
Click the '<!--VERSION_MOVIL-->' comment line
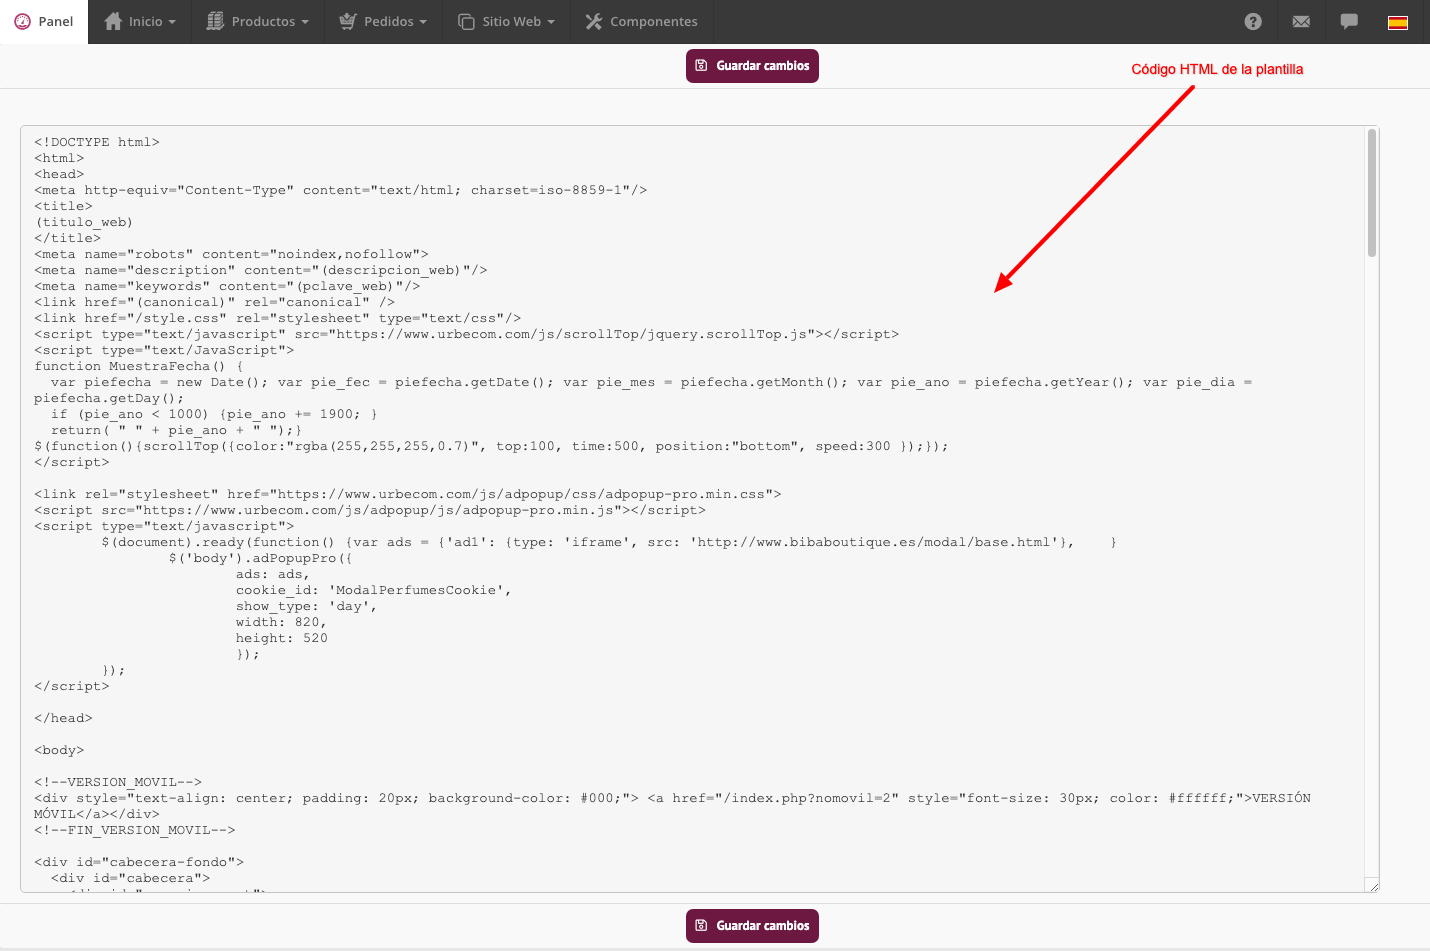118,782
